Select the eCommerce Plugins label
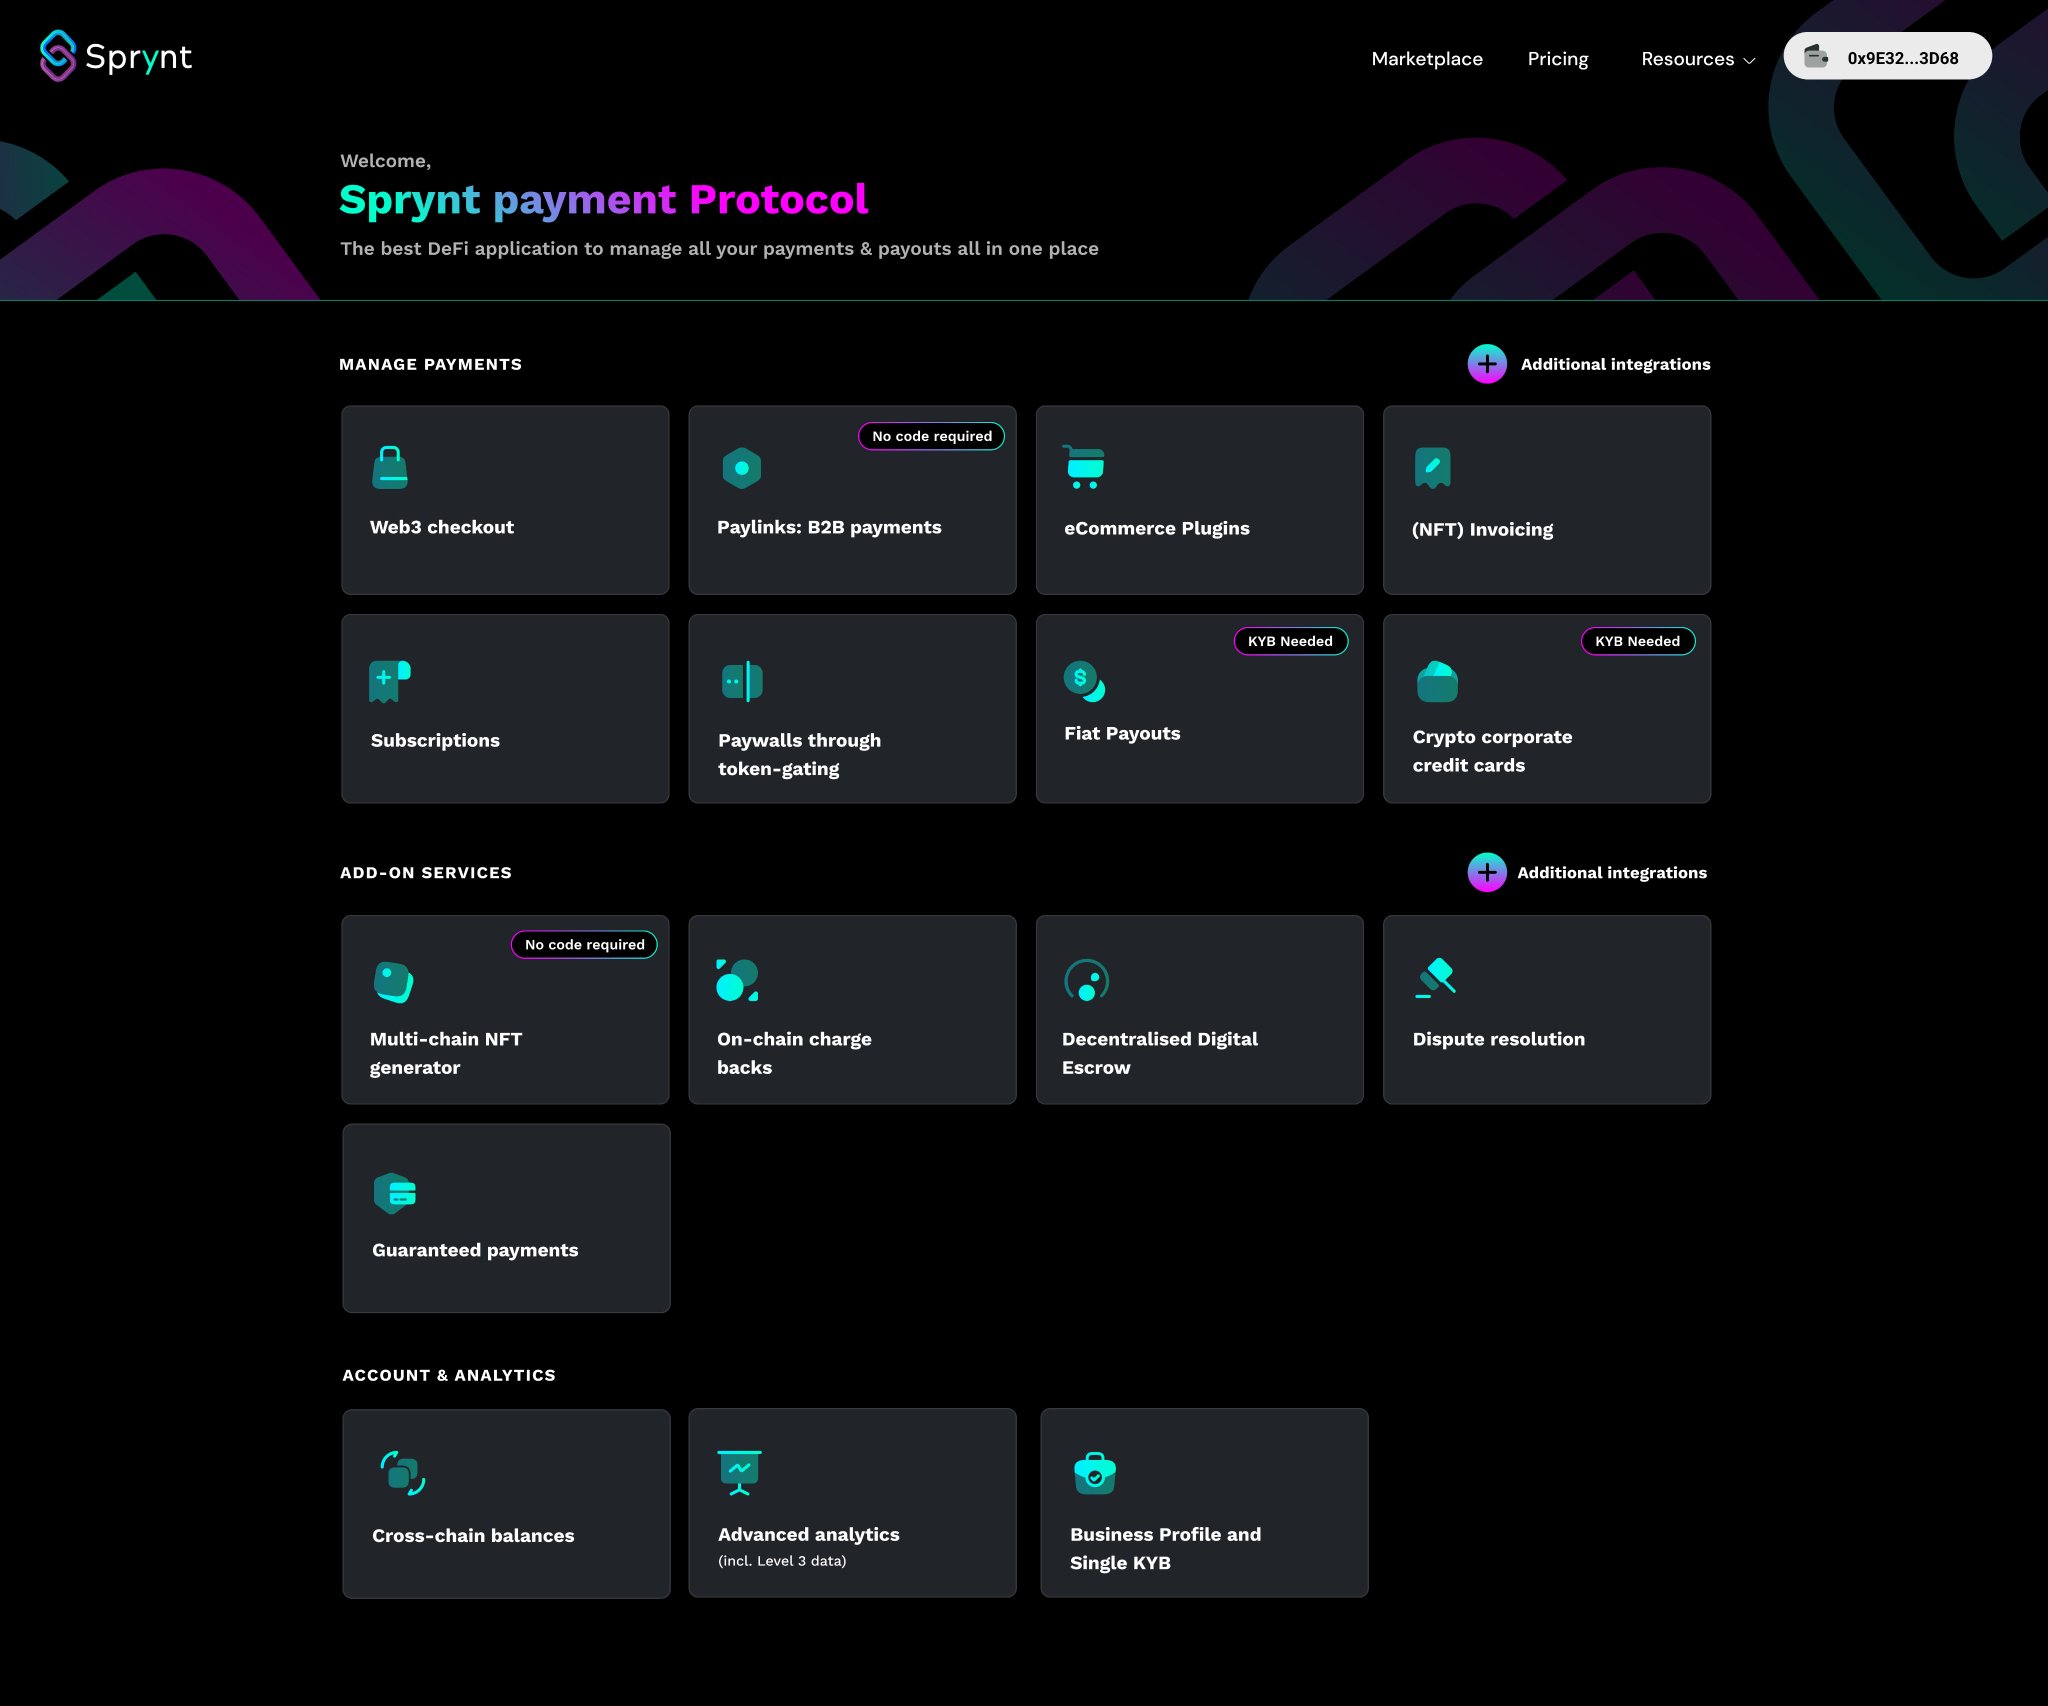This screenshot has height=1706, width=2048. pos(1157,528)
